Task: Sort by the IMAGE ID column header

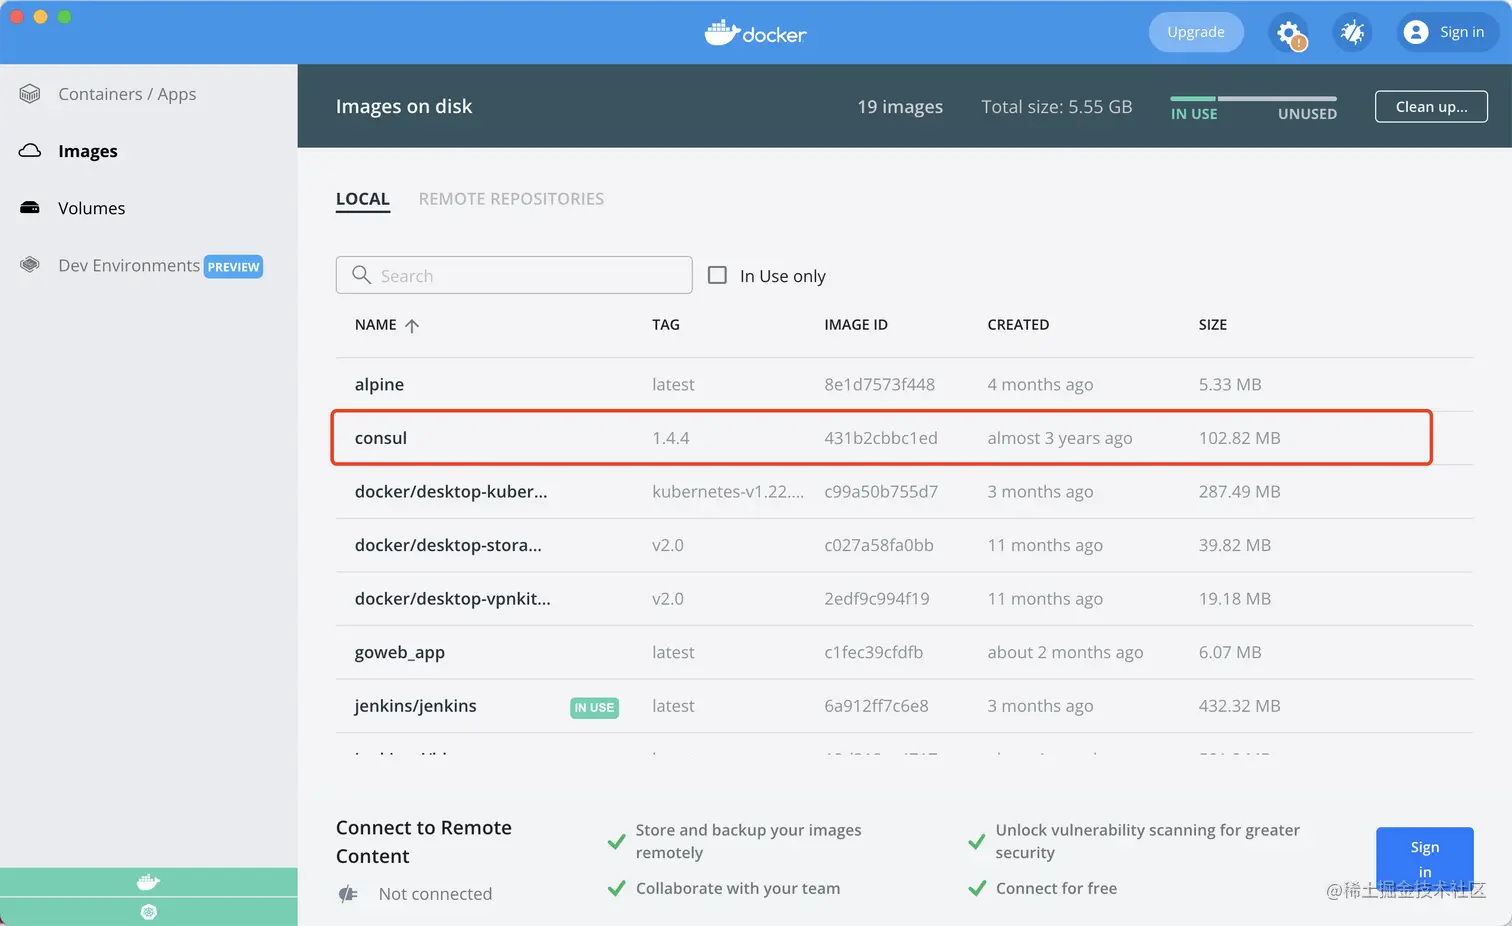Action: coord(856,325)
